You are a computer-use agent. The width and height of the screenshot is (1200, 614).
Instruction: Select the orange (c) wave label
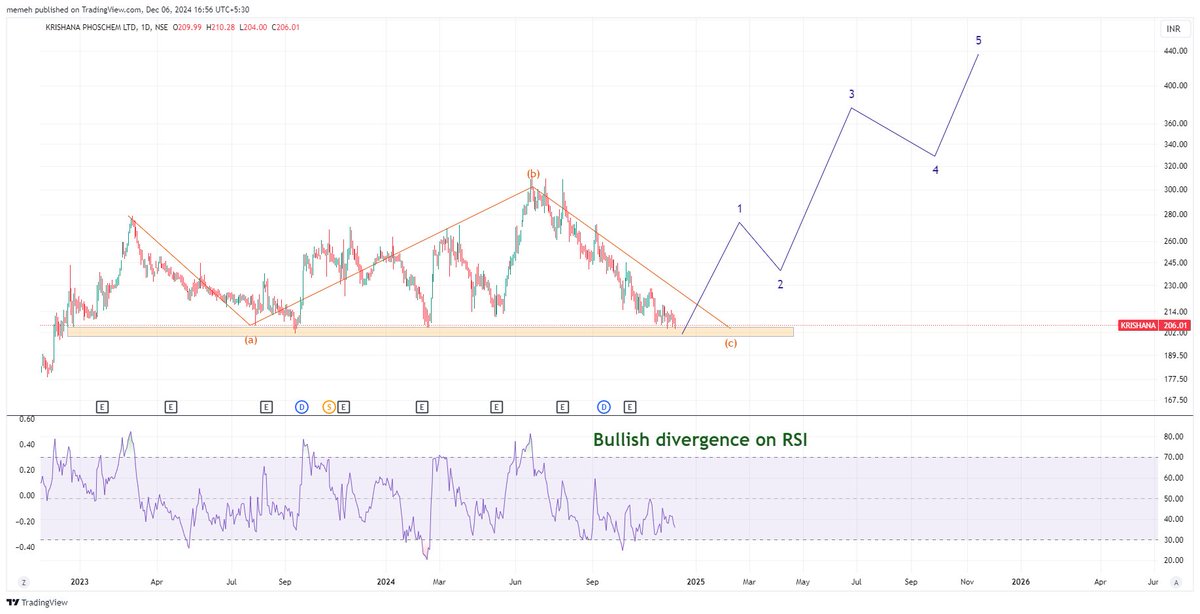[731, 344]
